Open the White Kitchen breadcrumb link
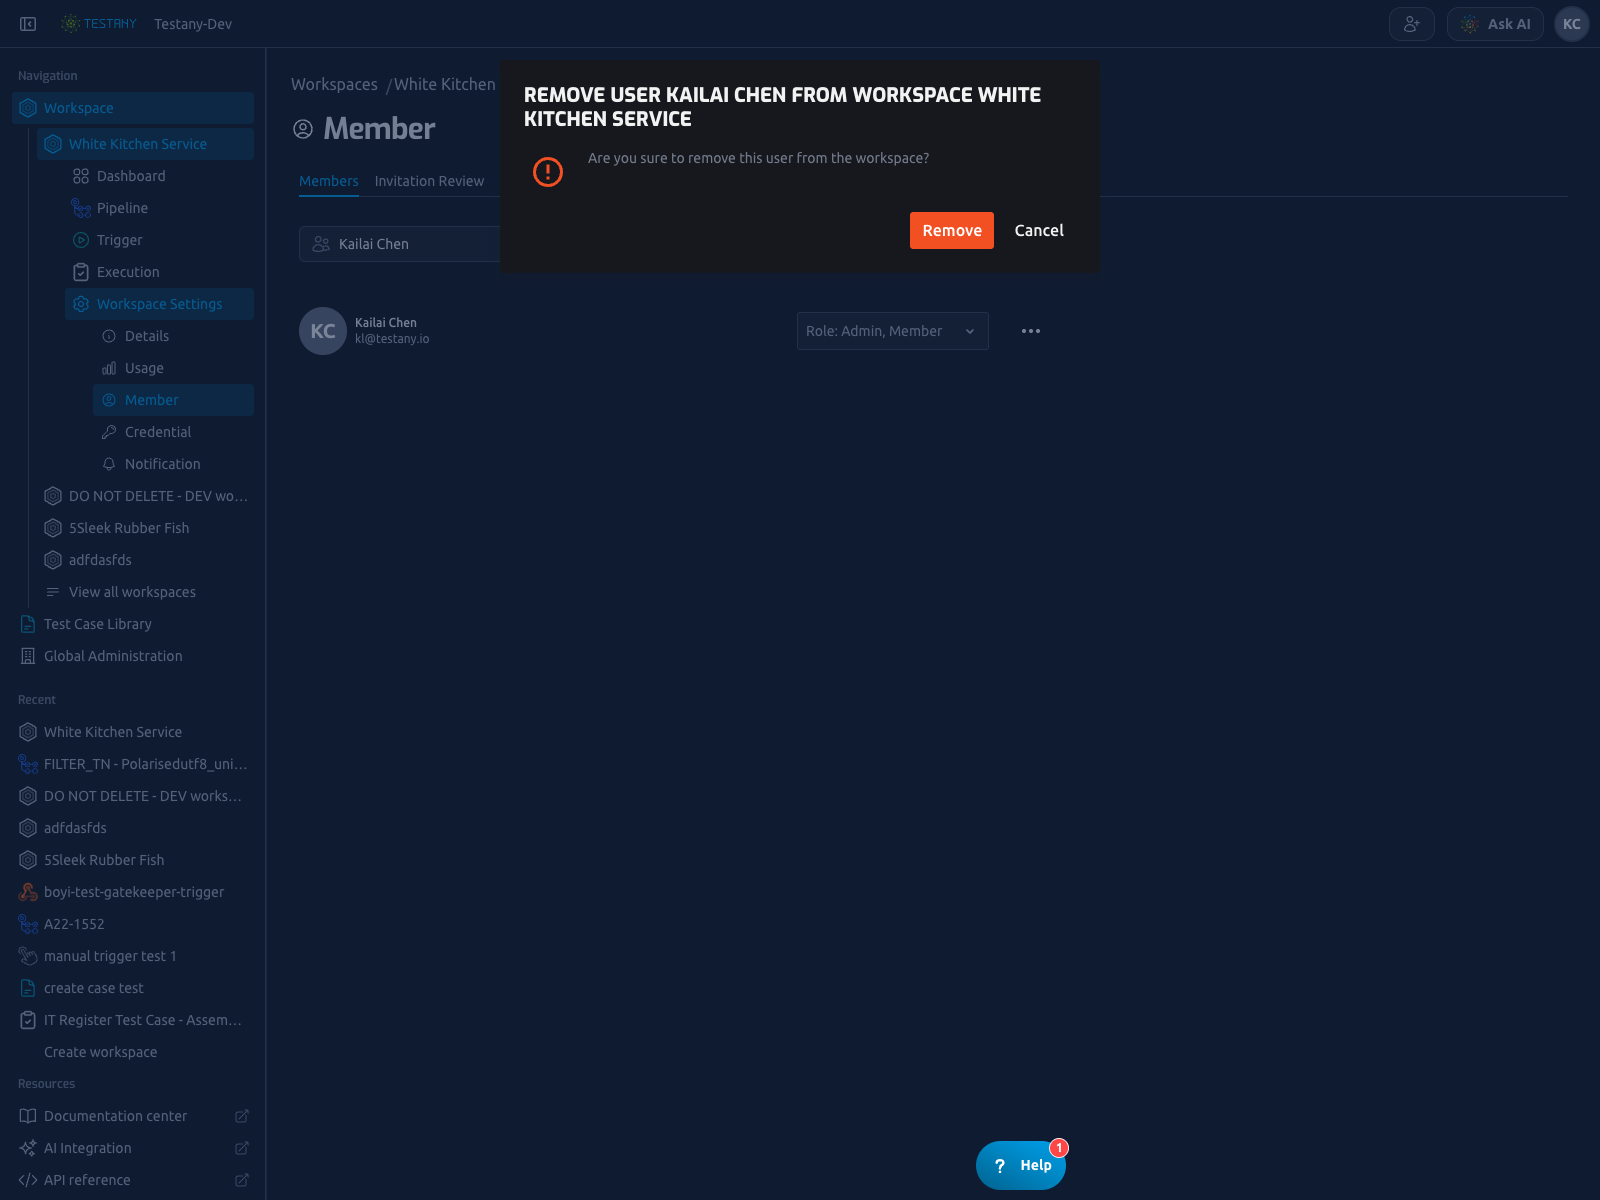Viewport: 1600px width, 1200px height. (x=445, y=84)
